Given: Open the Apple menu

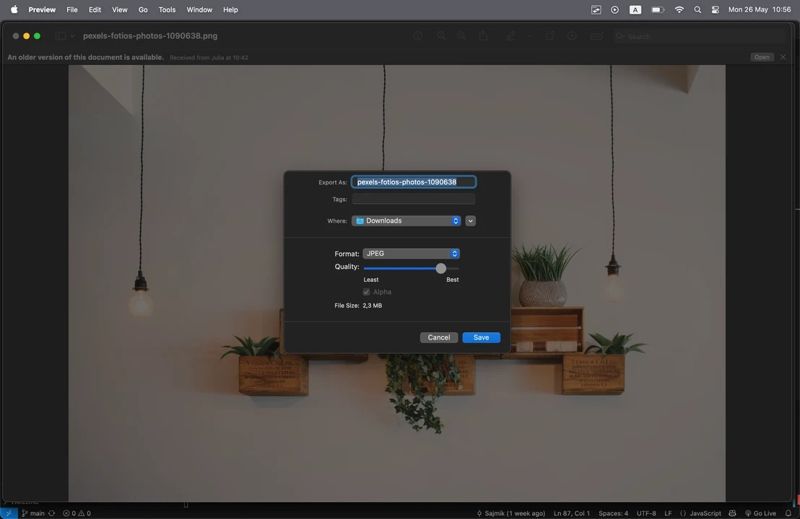Looking at the screenshot, I should pyautogui.click(x=14, y=9).
